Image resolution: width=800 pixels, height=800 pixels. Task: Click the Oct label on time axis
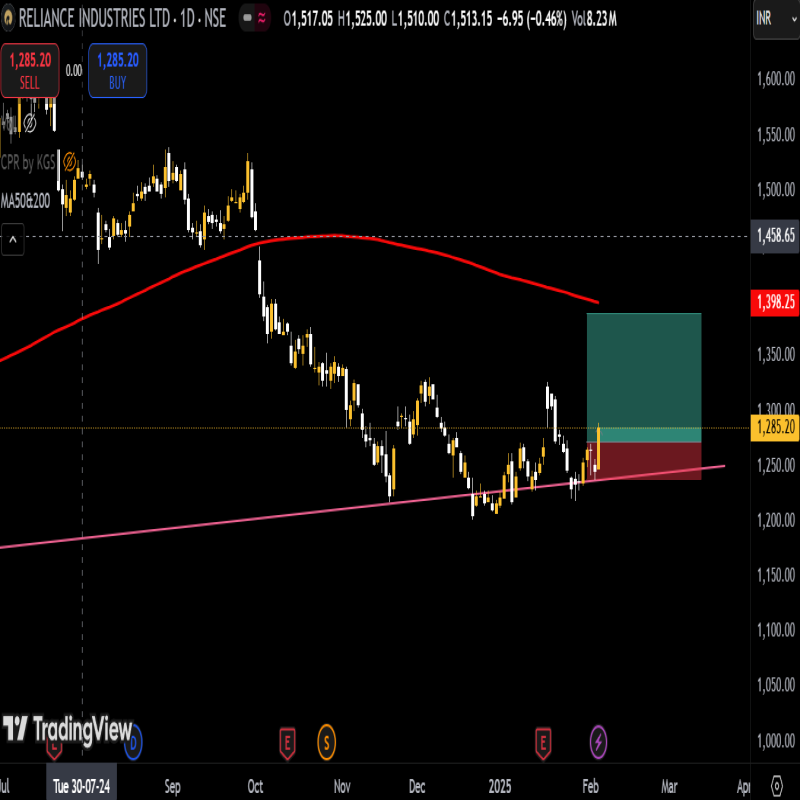point(255,786)
